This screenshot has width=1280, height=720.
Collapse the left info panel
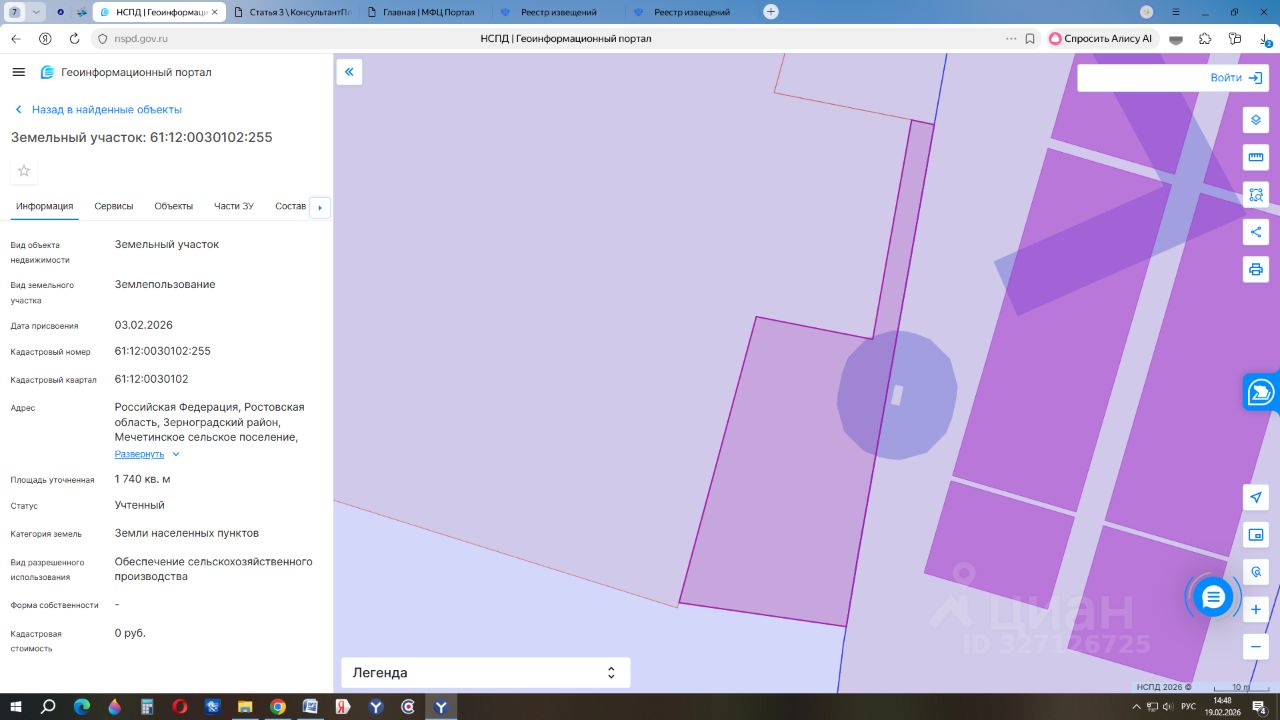349,72
